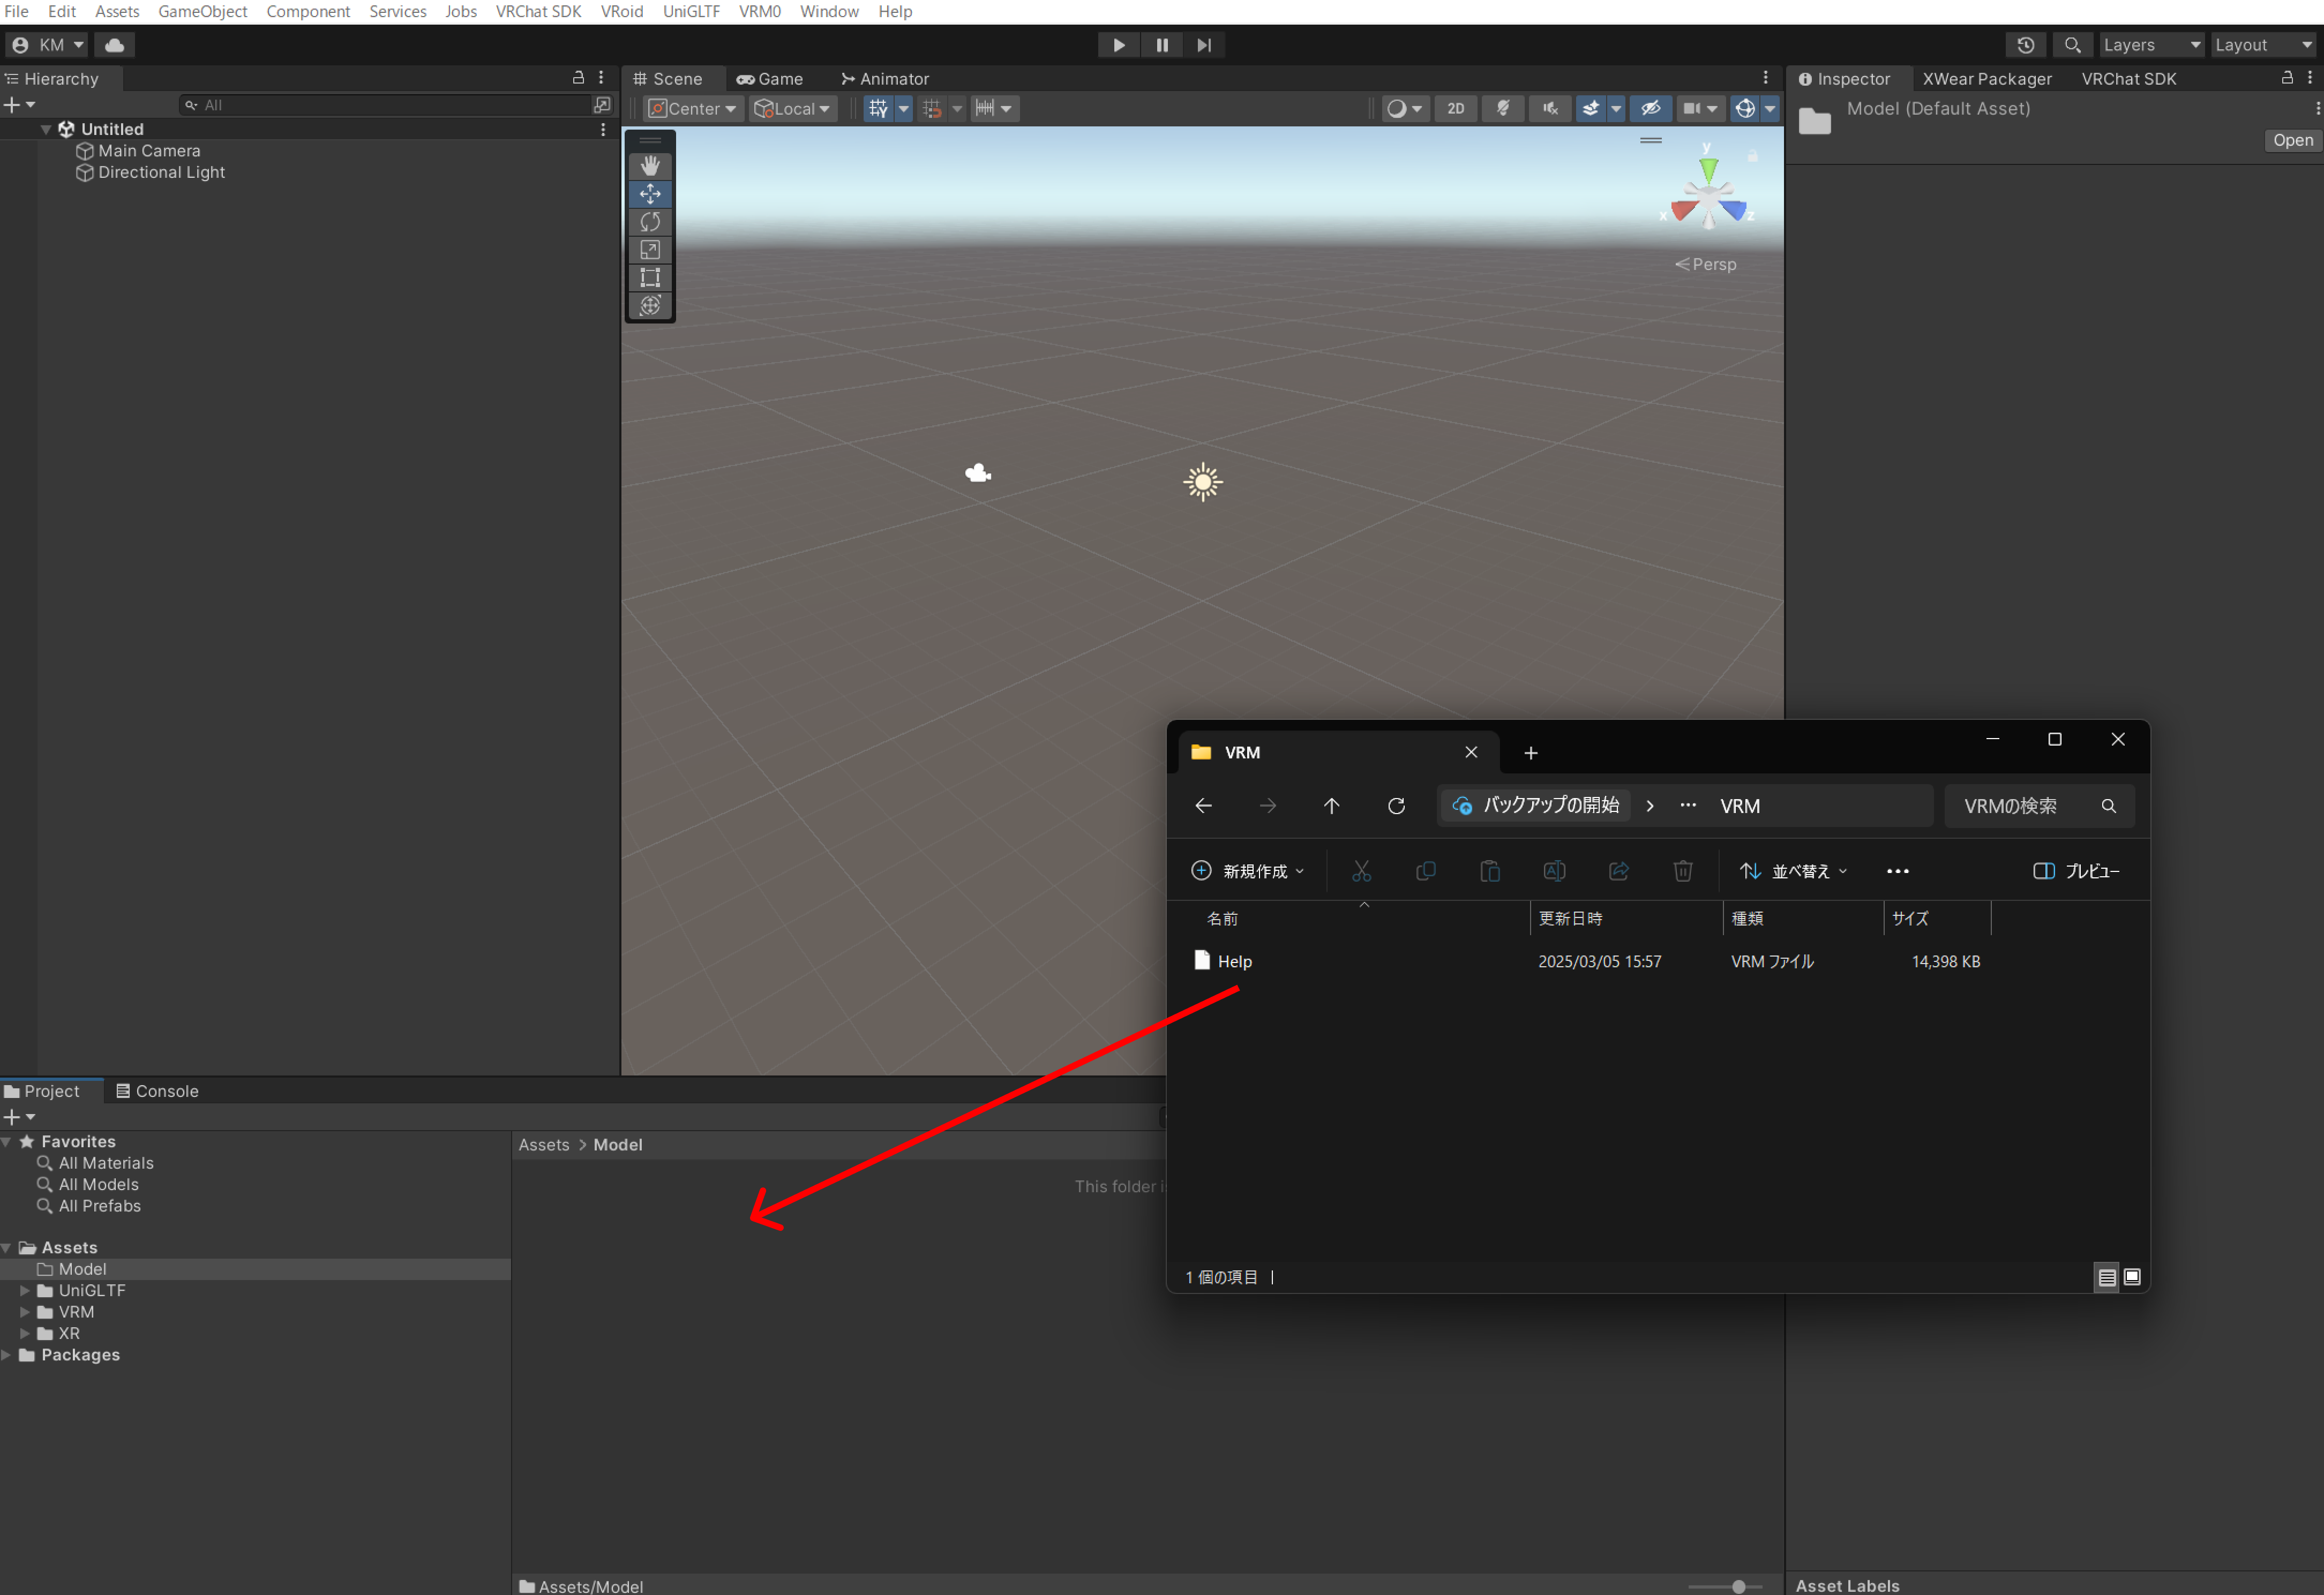Click the Play button in Unity
Image resolution: width=2324 pixels, height=1595 pixels.
(x=1119, y=45)
